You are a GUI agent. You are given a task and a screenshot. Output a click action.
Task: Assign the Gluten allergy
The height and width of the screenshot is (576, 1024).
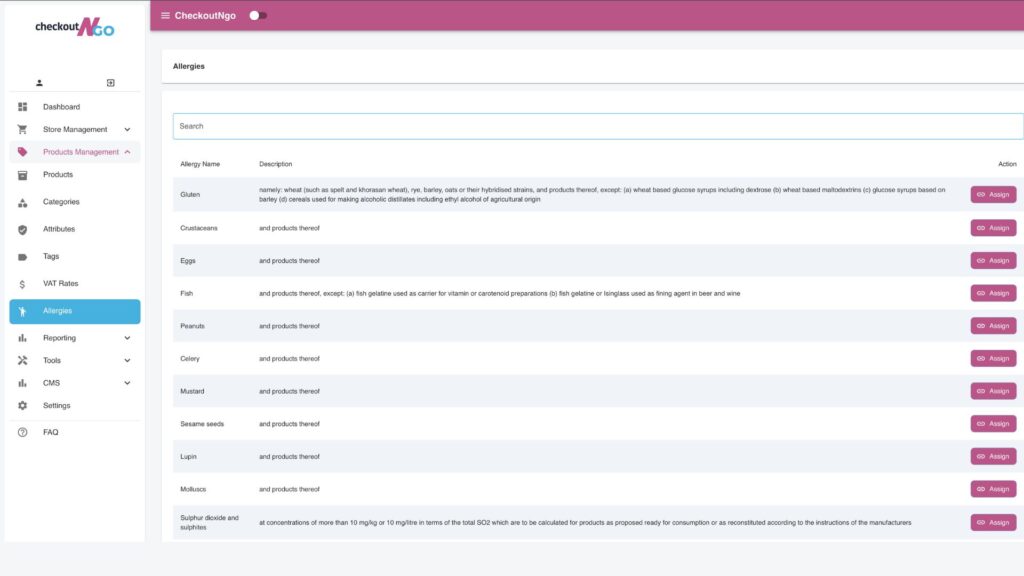click(x=992, y=194)
